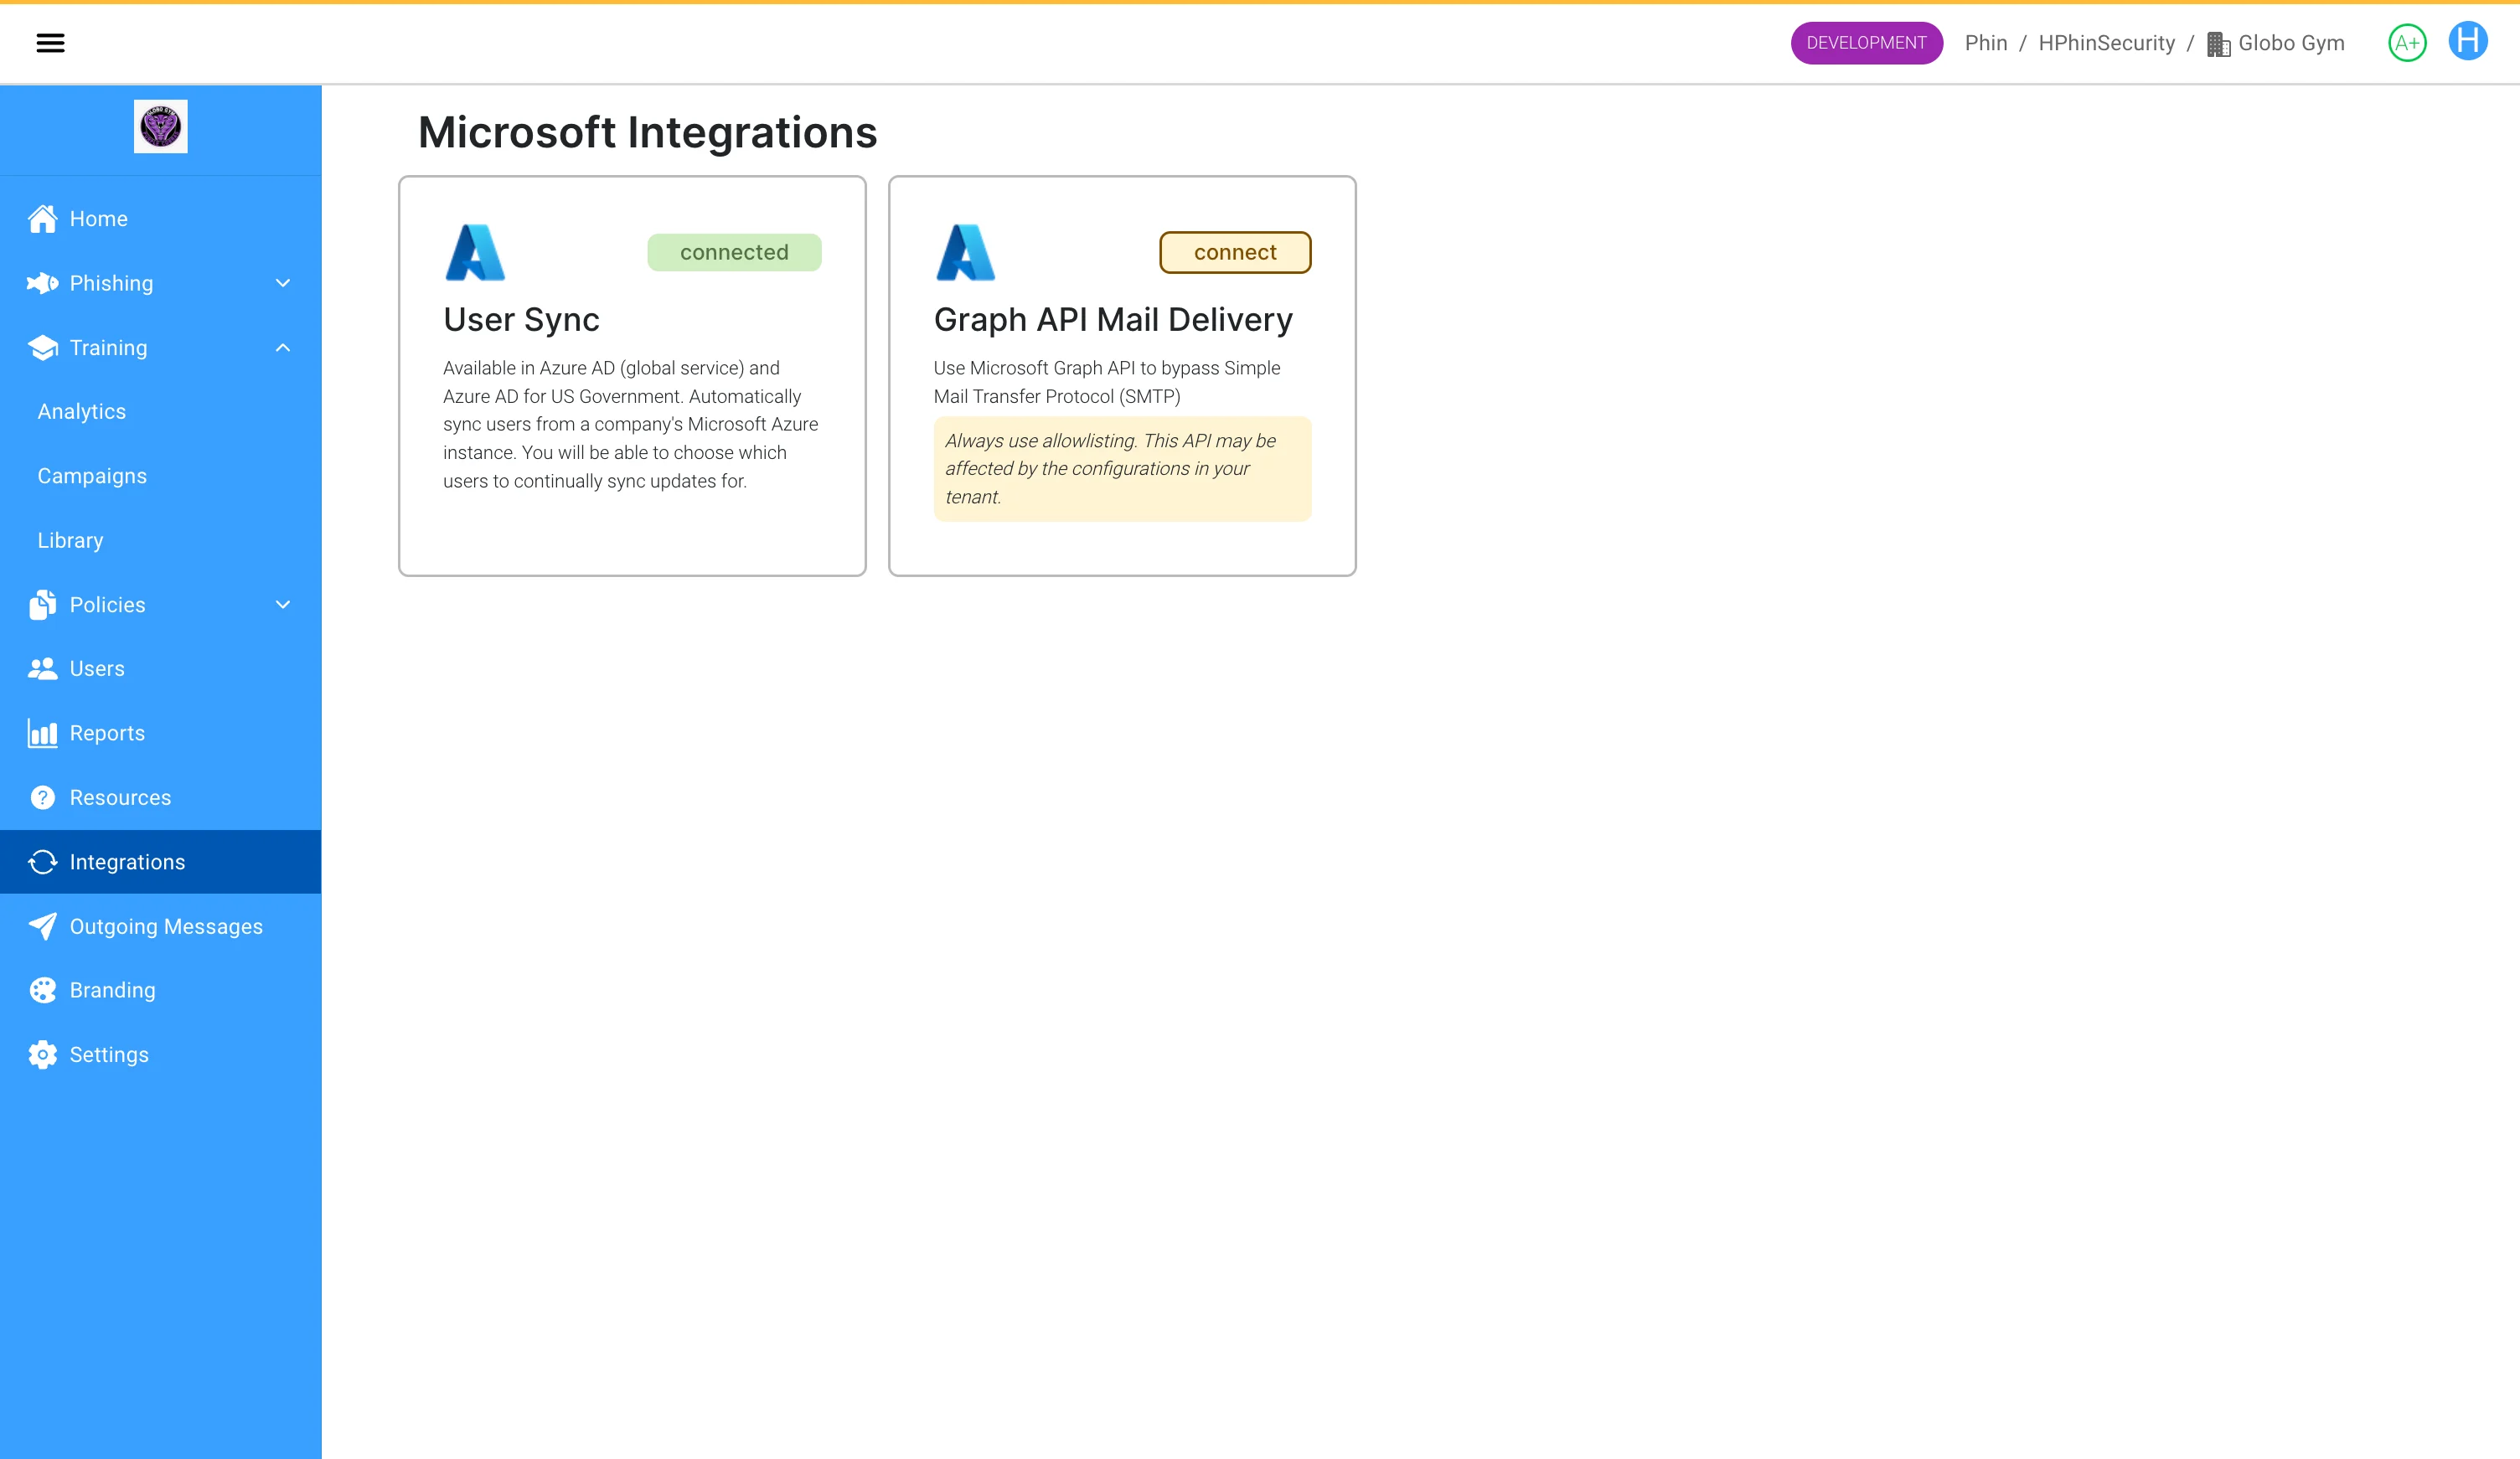Click Phin in the breadcrumb
This screenshot has width=2520, height=1459.
pos(1986,43)
